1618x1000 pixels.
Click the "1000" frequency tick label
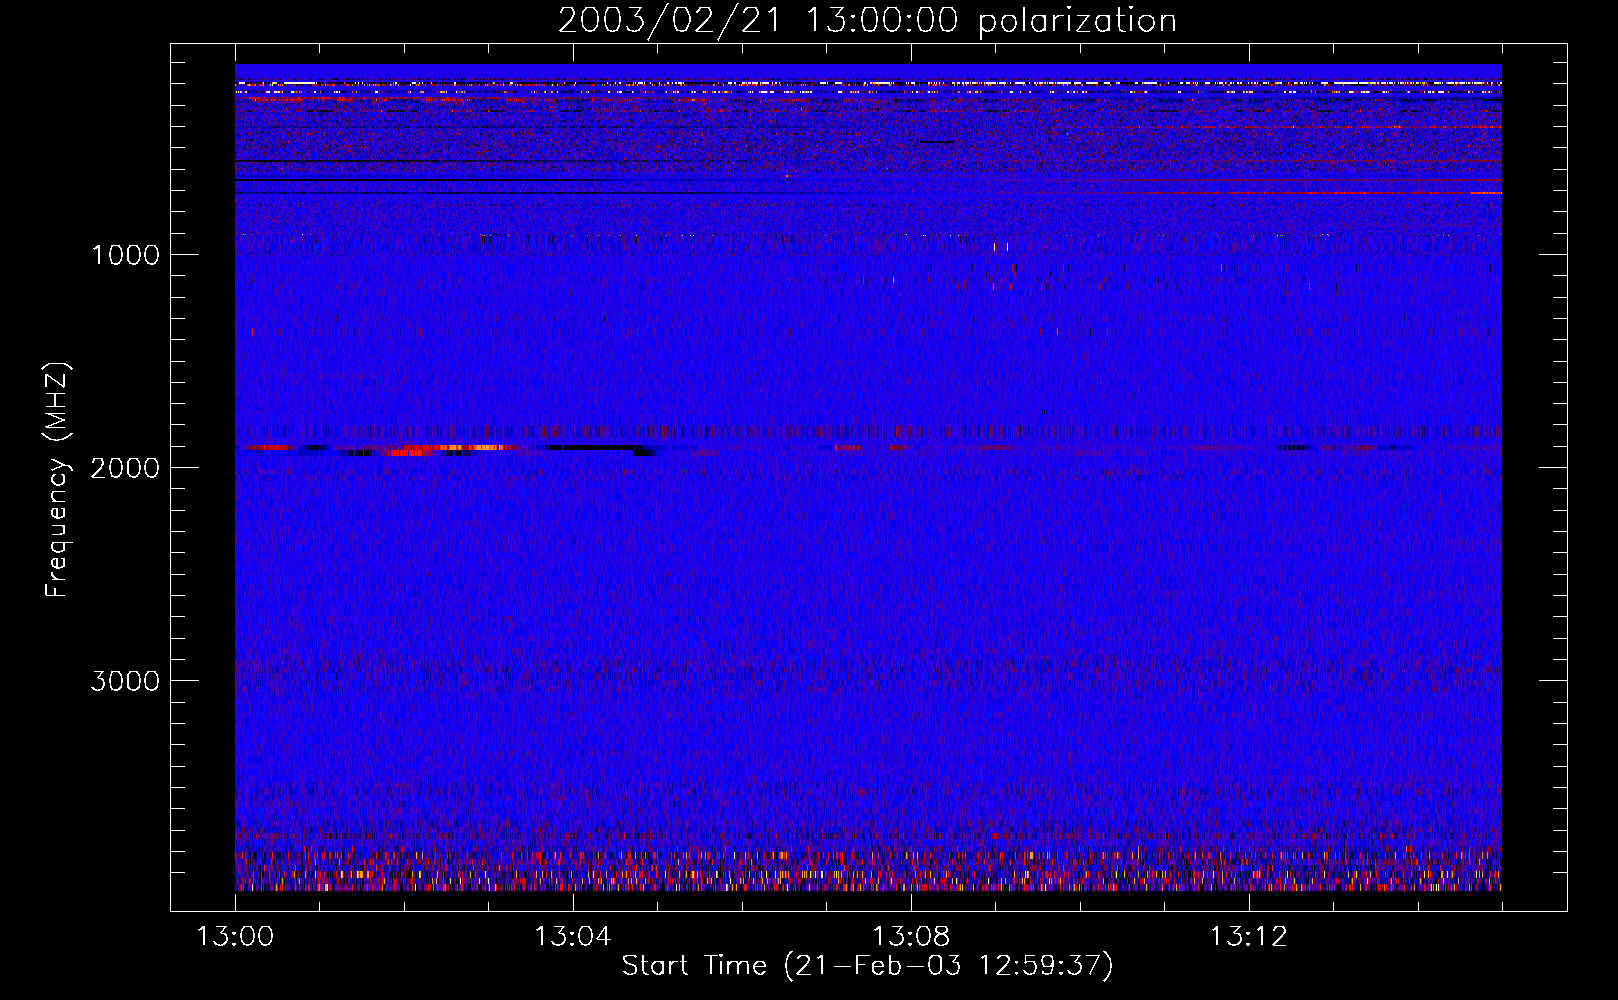(125, 255)
